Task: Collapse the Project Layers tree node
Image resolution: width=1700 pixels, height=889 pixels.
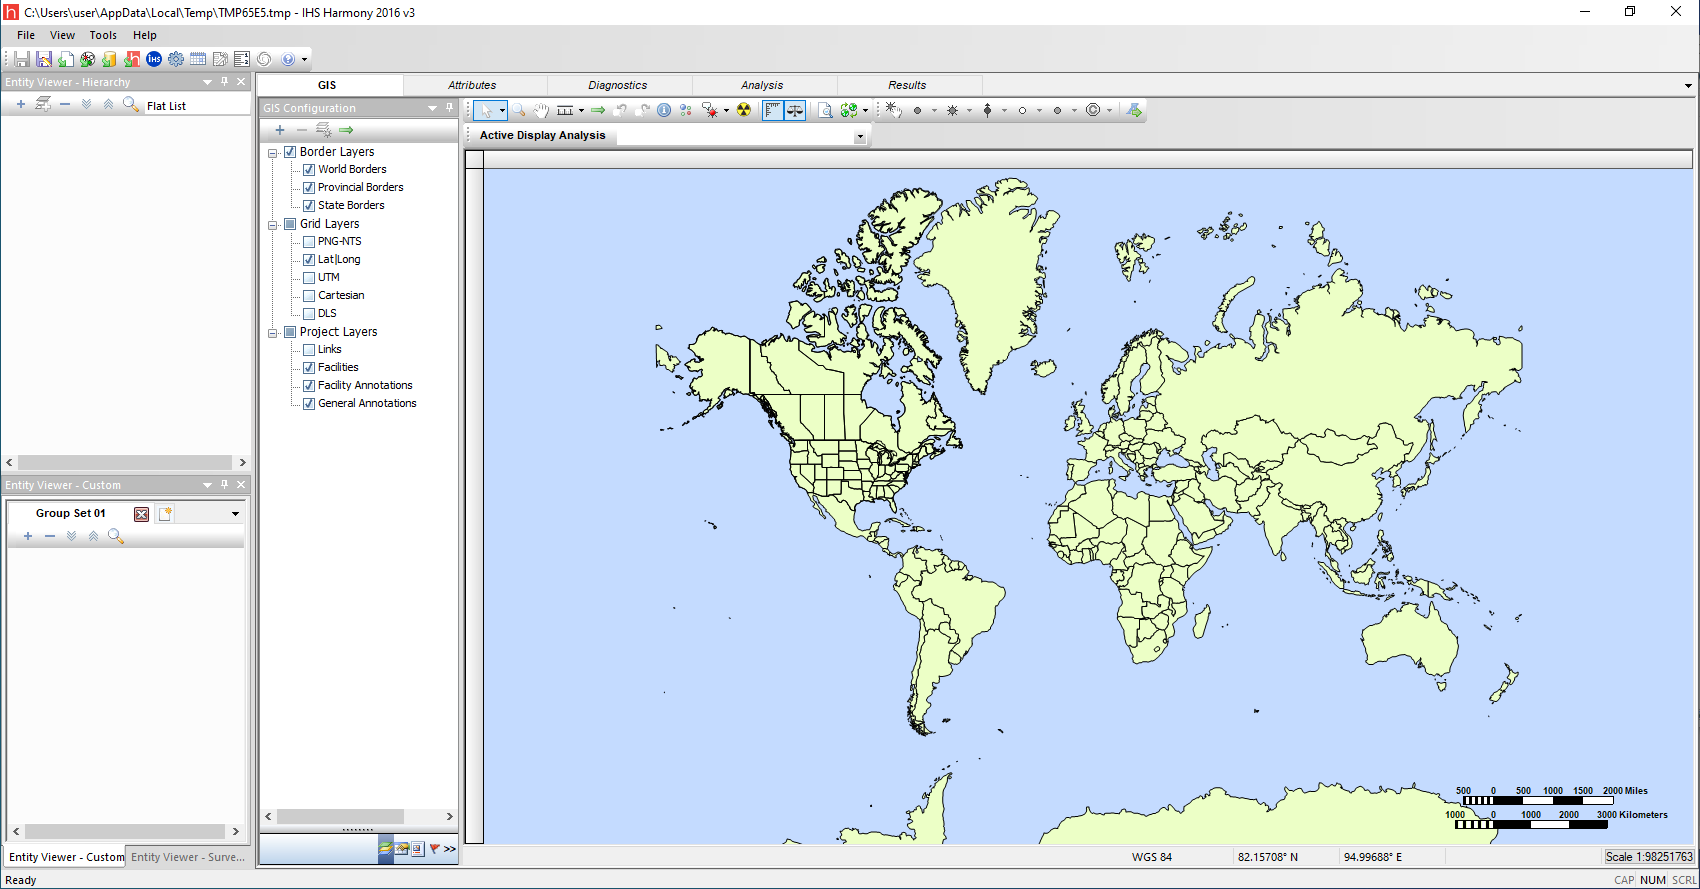Action: (x=272, y=333)
